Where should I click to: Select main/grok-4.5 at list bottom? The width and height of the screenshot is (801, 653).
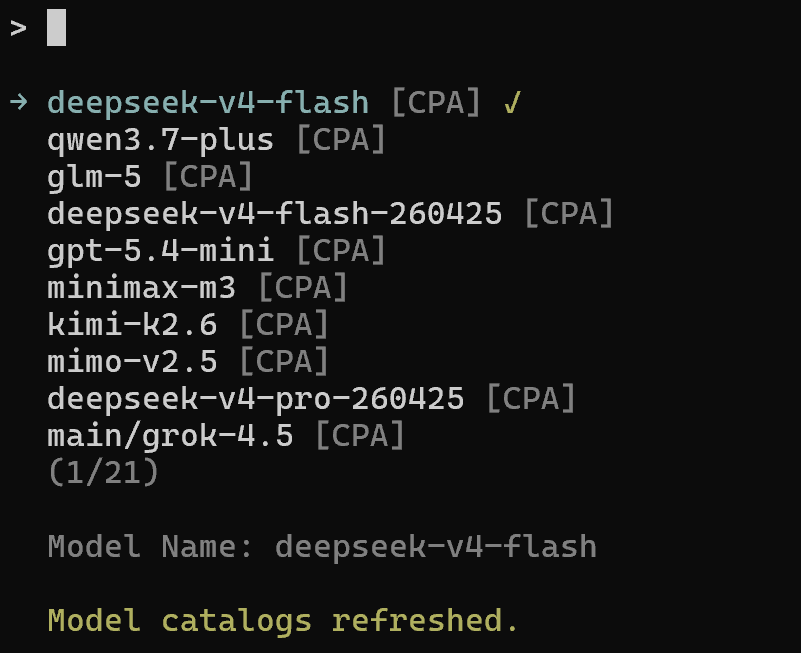pos(225,436)
